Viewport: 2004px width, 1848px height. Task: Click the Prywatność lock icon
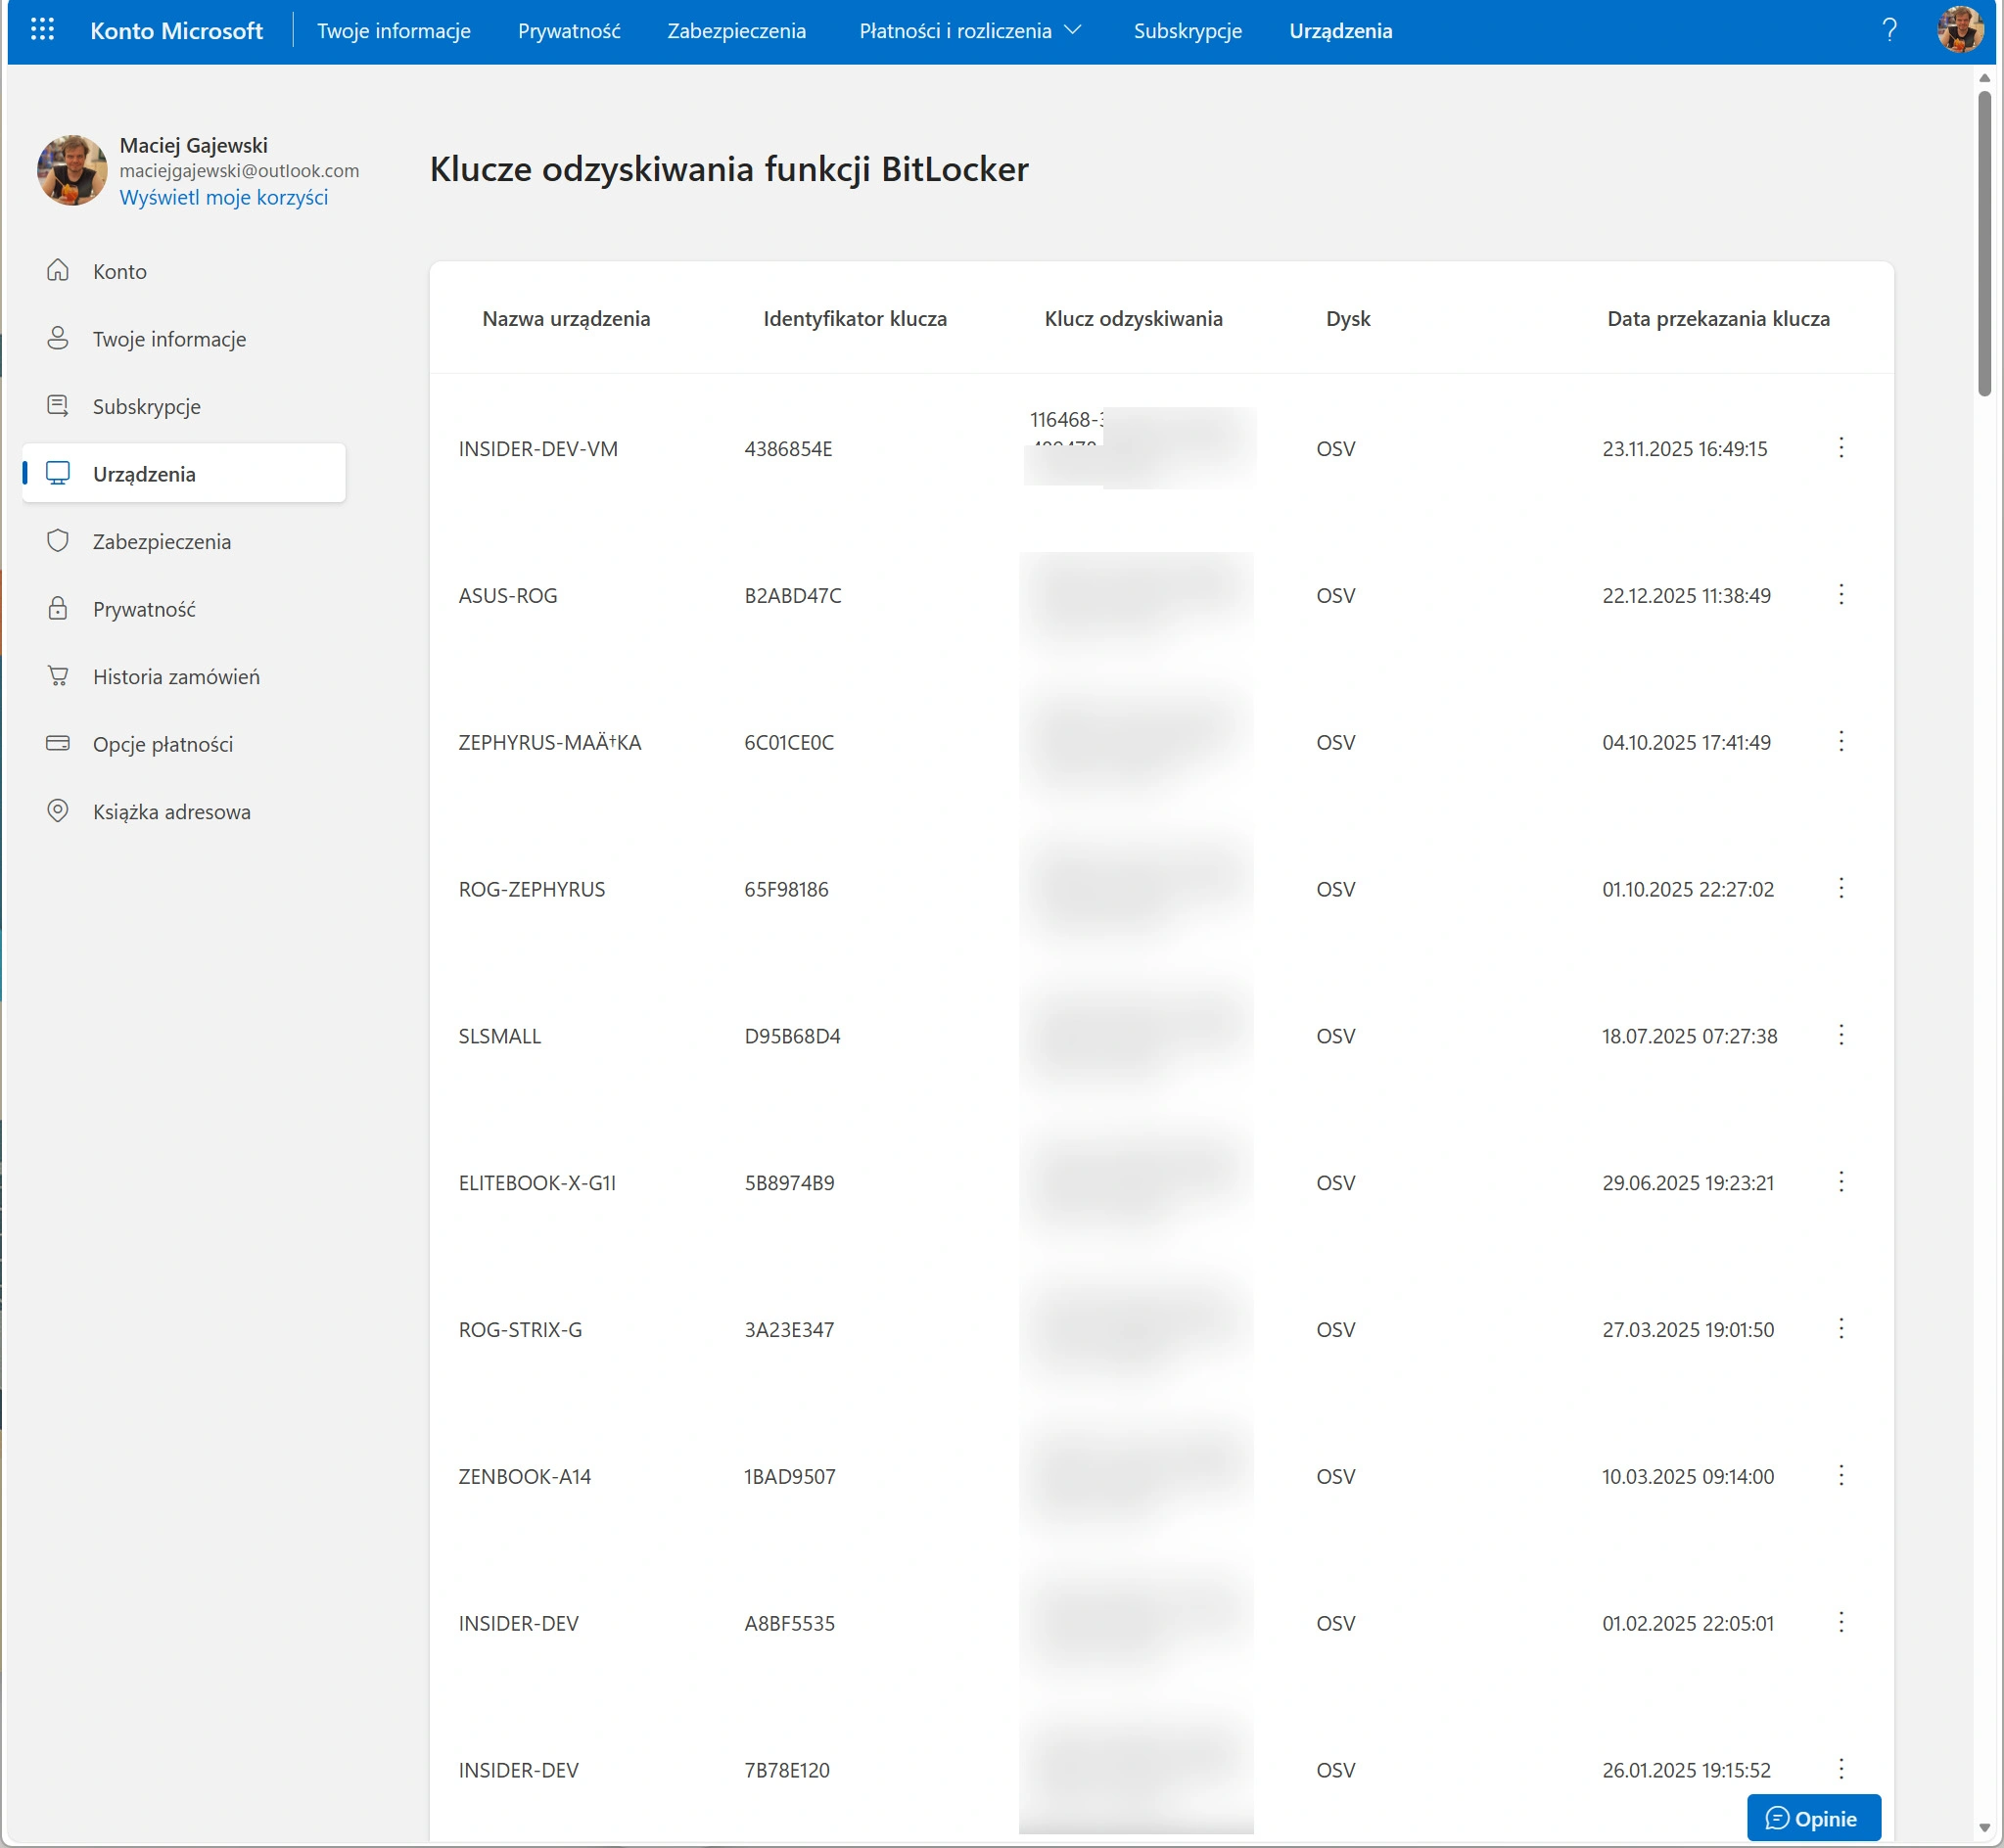[x=58, y=609]
